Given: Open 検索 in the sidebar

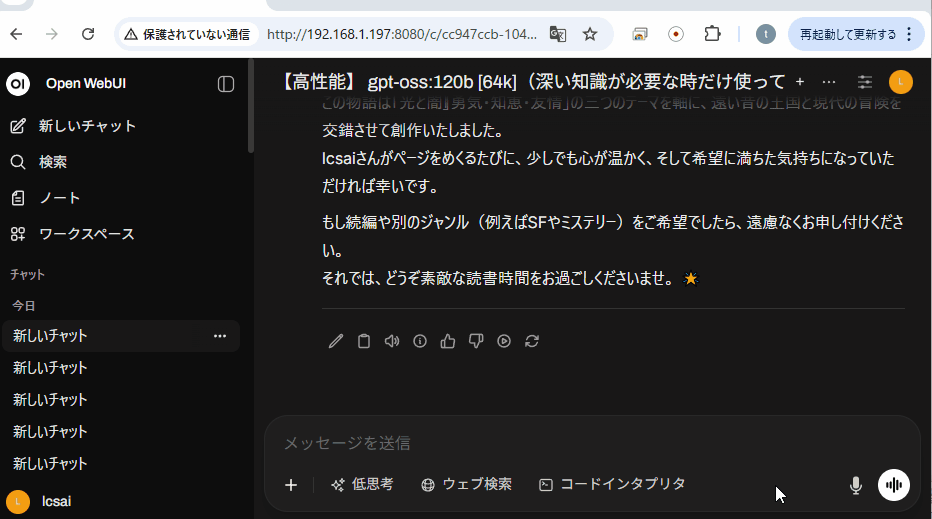Looking at the screenshot, I should (39, 162).
